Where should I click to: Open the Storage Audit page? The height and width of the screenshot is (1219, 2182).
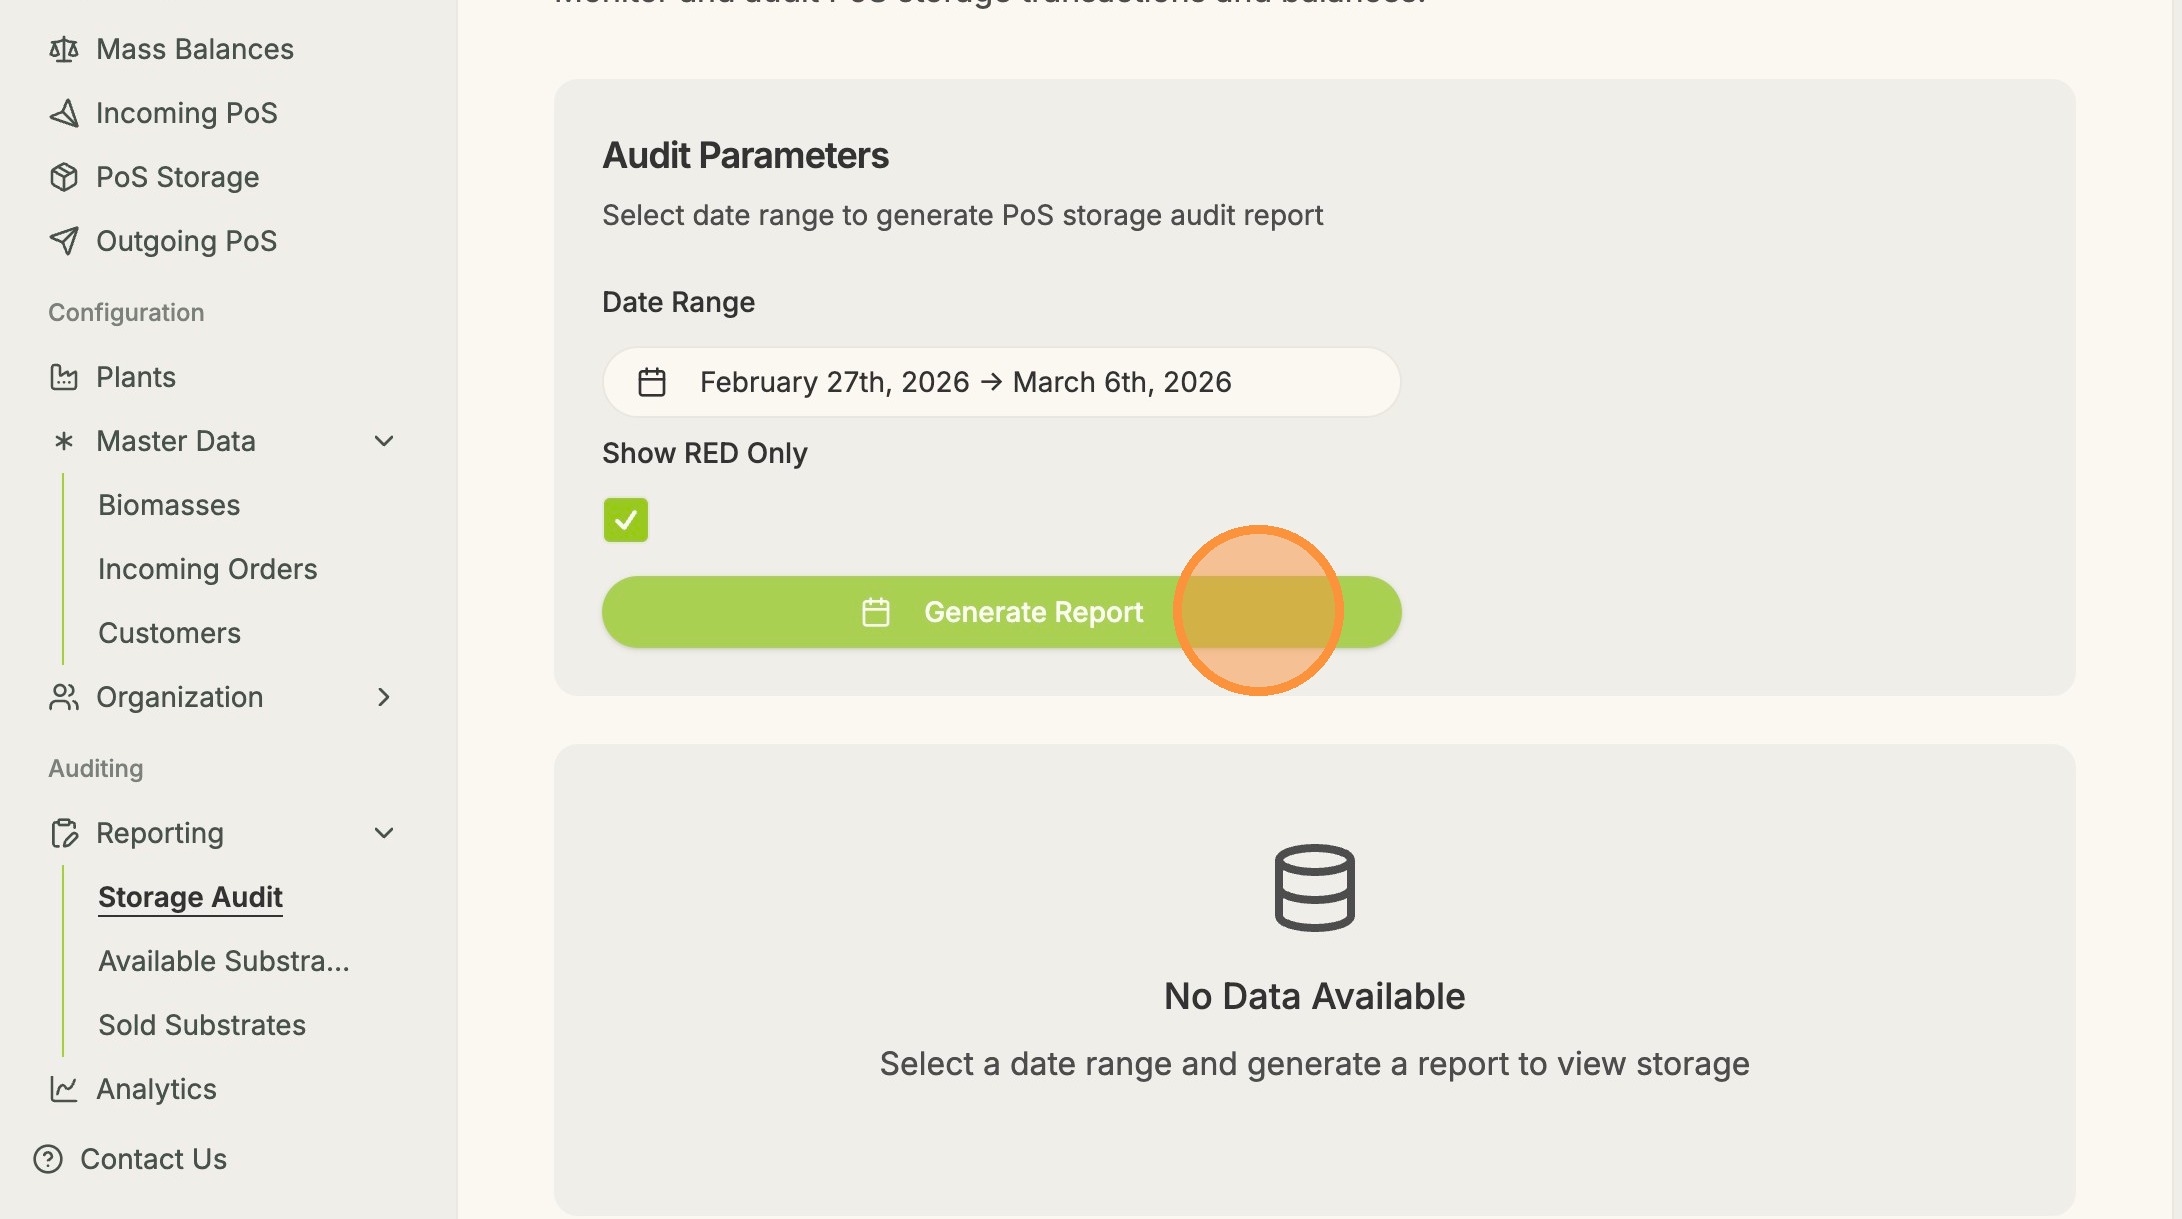pyautogui.click(x=190, y=897)
